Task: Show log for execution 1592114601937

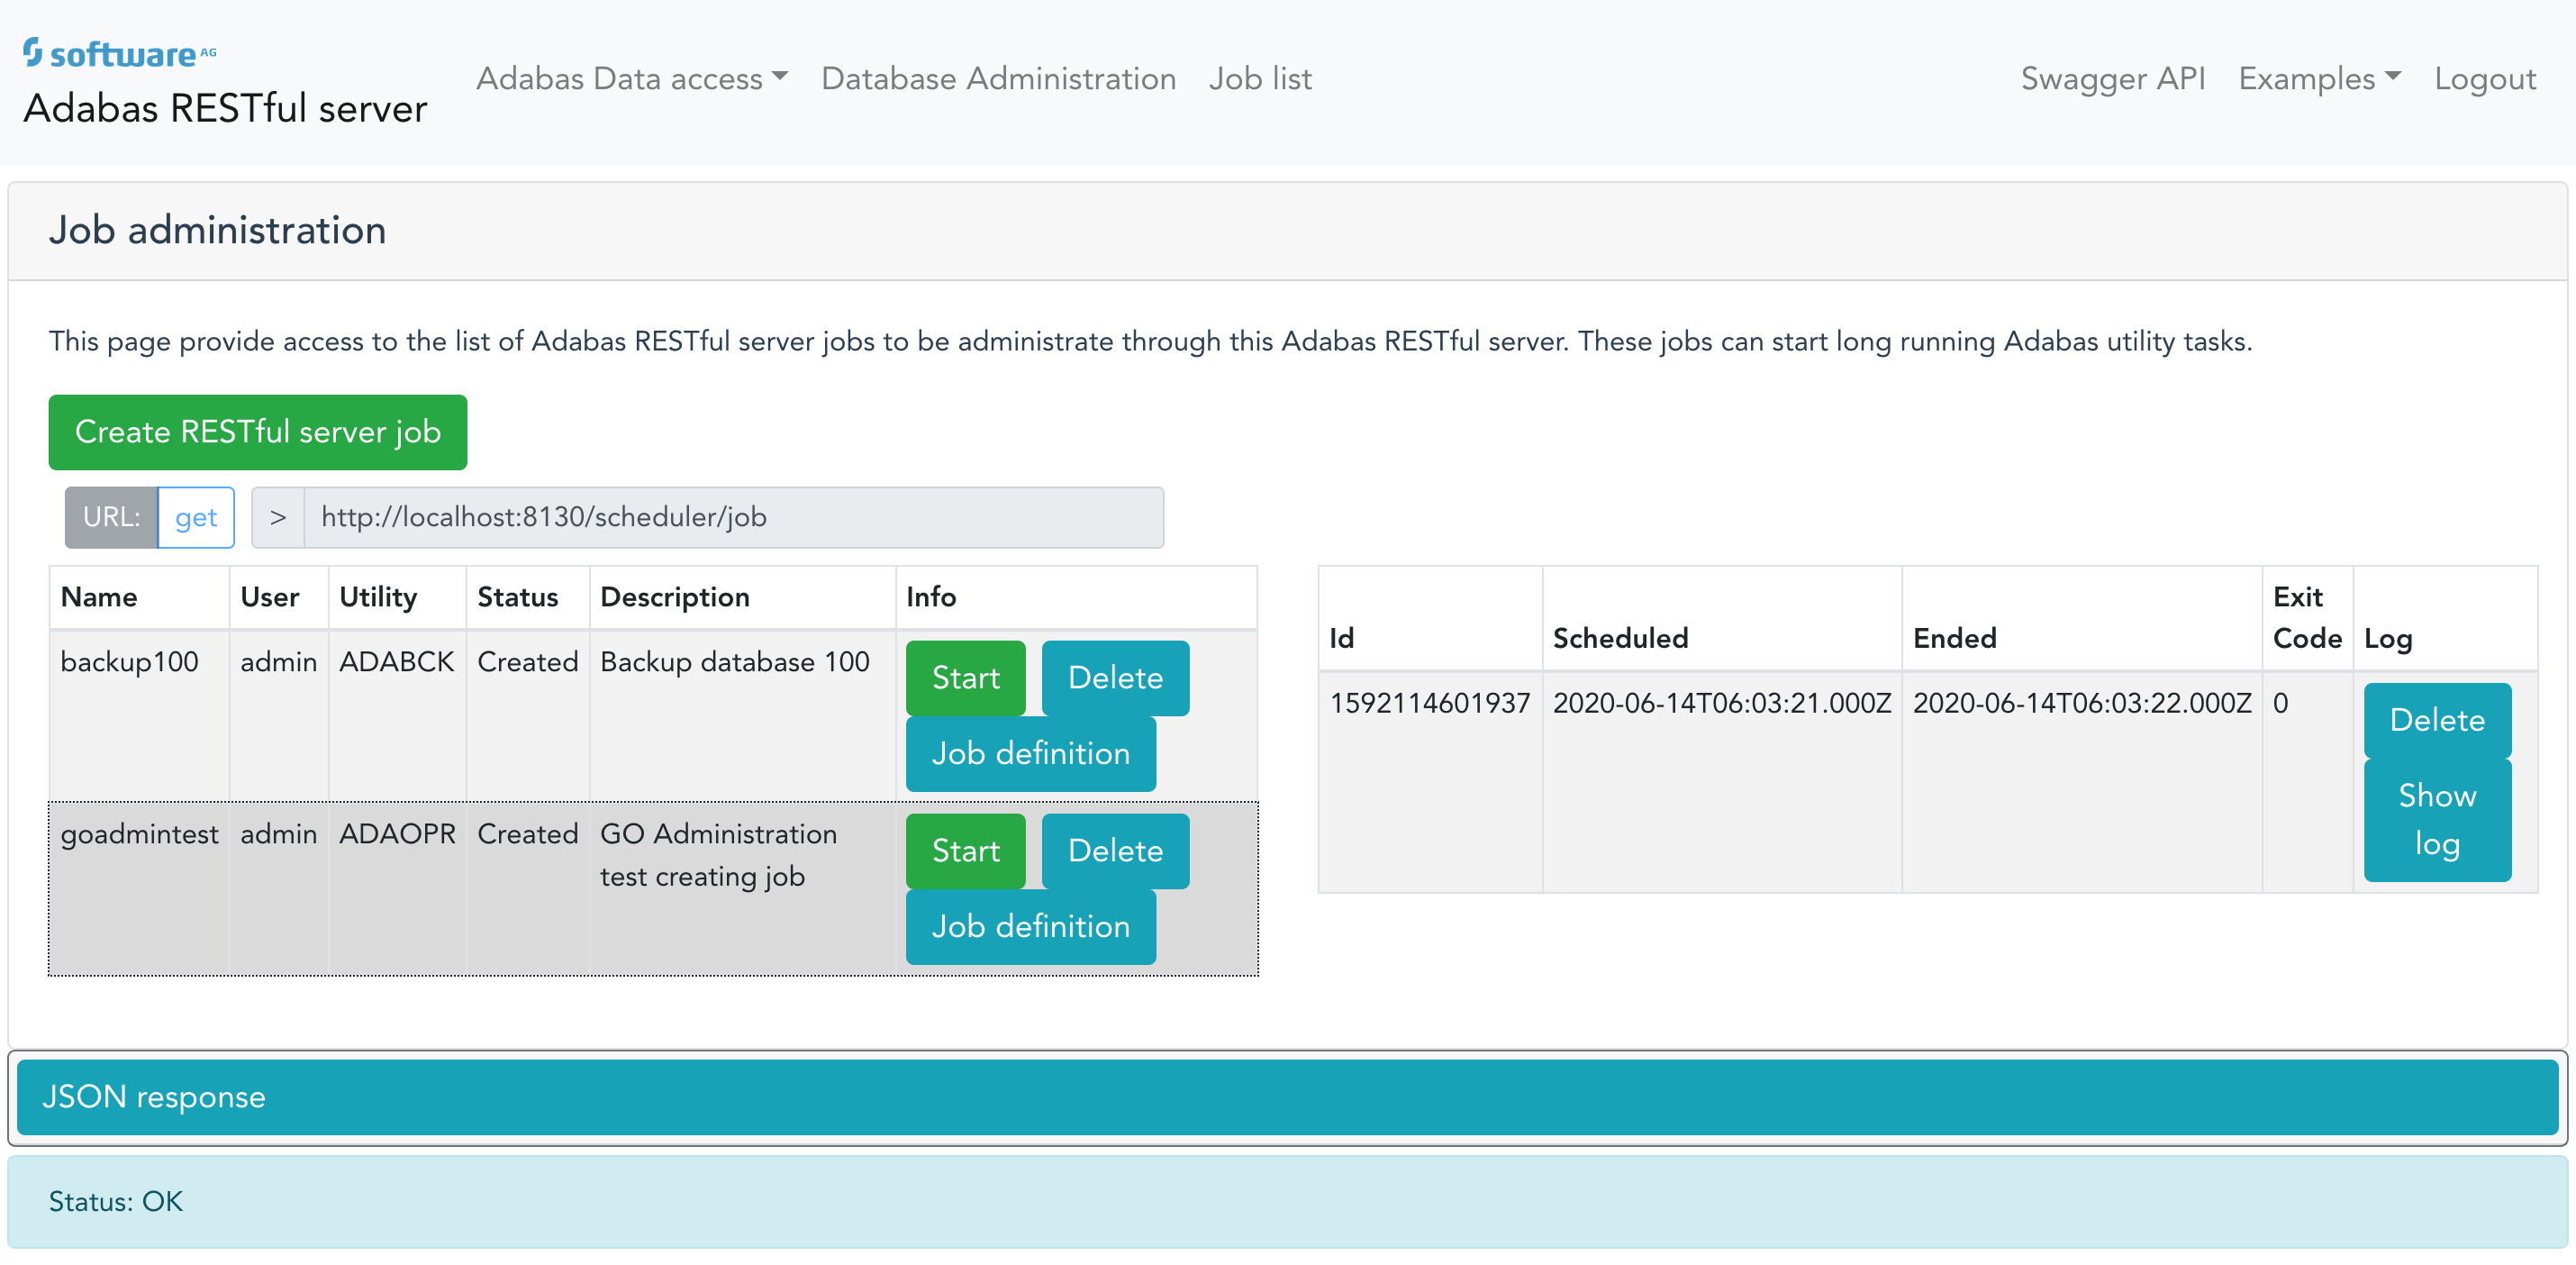Action: (x=2436, y=820)
